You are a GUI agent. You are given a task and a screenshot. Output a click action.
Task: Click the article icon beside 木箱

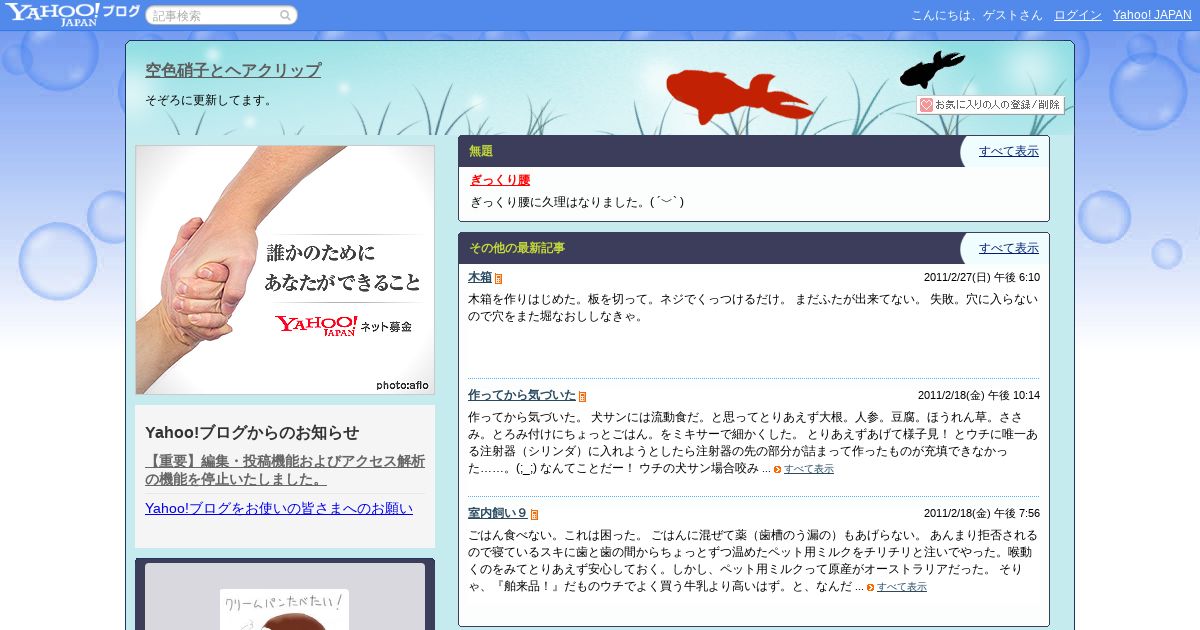[498, 278]
